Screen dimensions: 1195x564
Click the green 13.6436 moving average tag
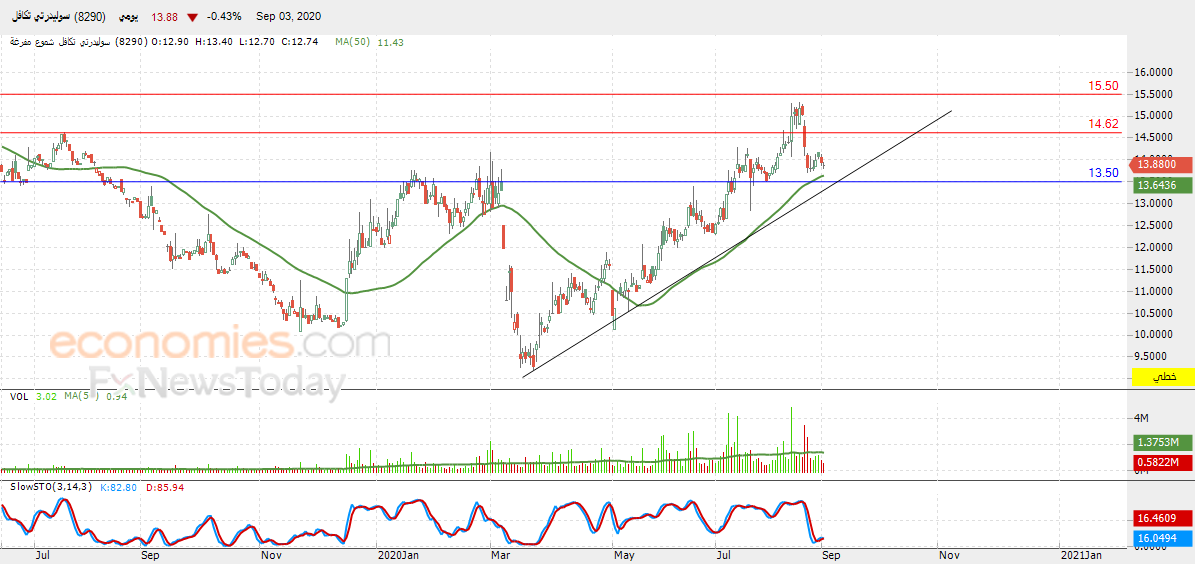(1162, 185)
